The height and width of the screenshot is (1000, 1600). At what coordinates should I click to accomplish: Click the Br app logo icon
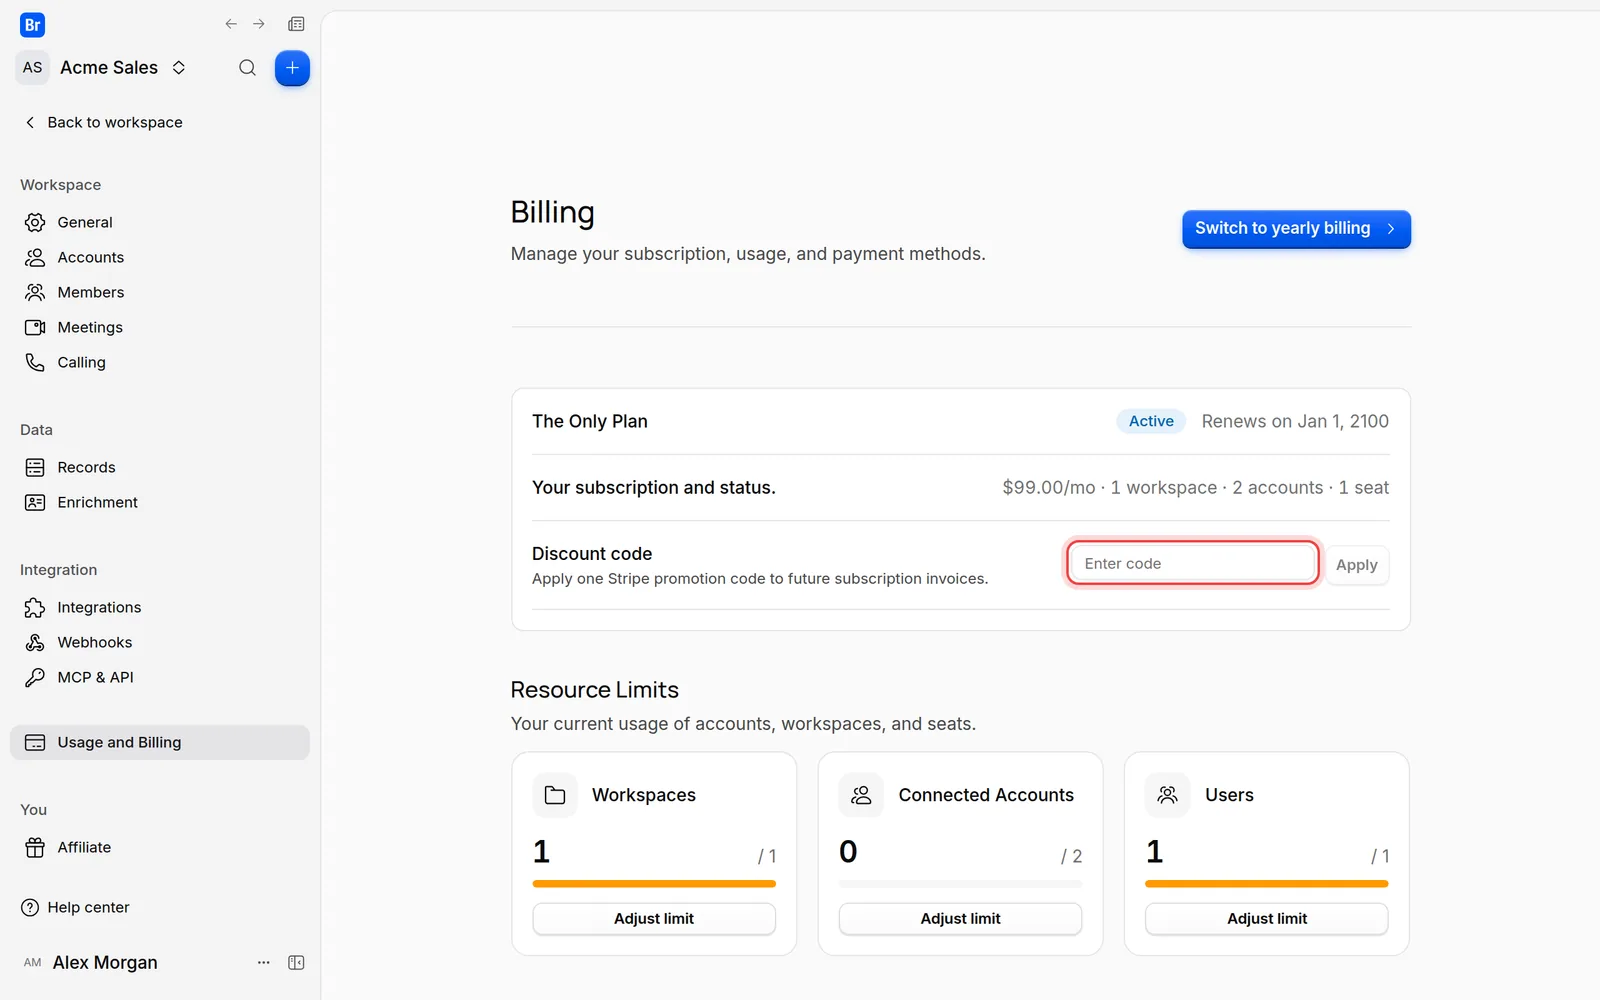click(x=32, y=25)
